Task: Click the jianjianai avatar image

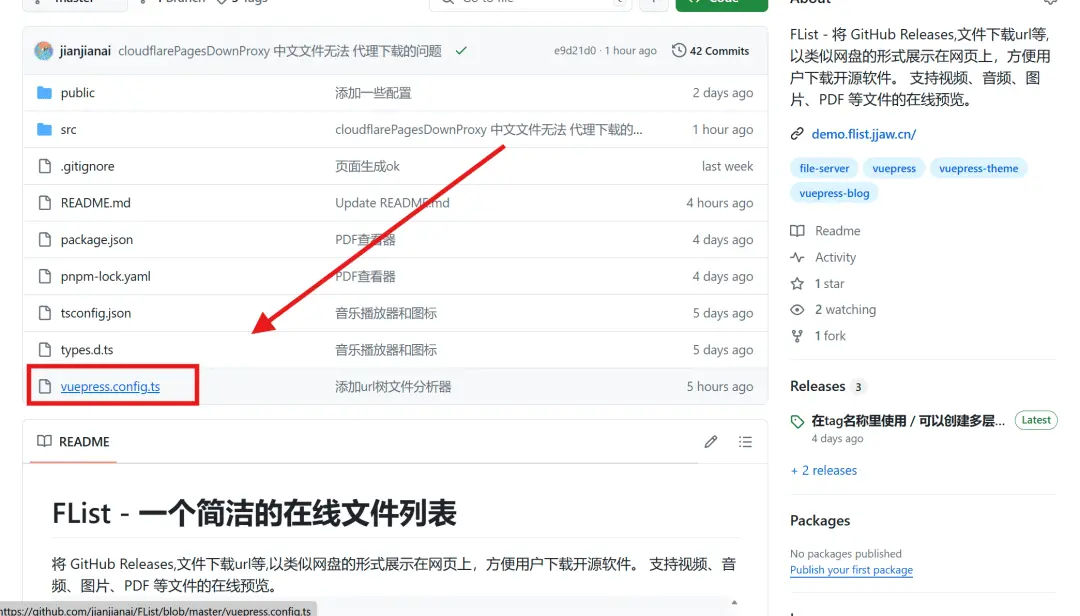Action: pos(43,51)
